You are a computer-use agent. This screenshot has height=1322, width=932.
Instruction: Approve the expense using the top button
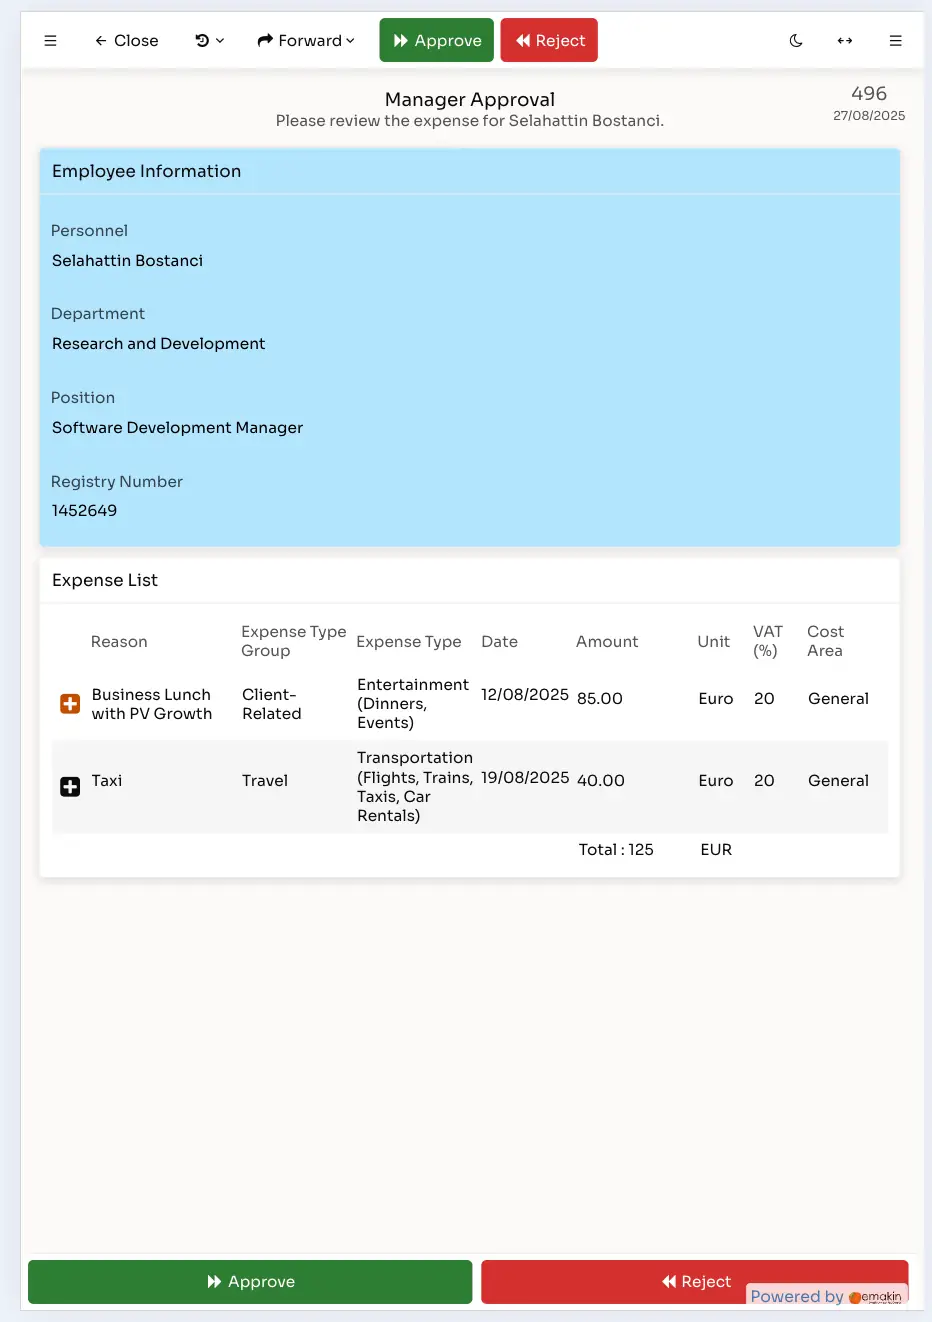(x=436, y=40)
